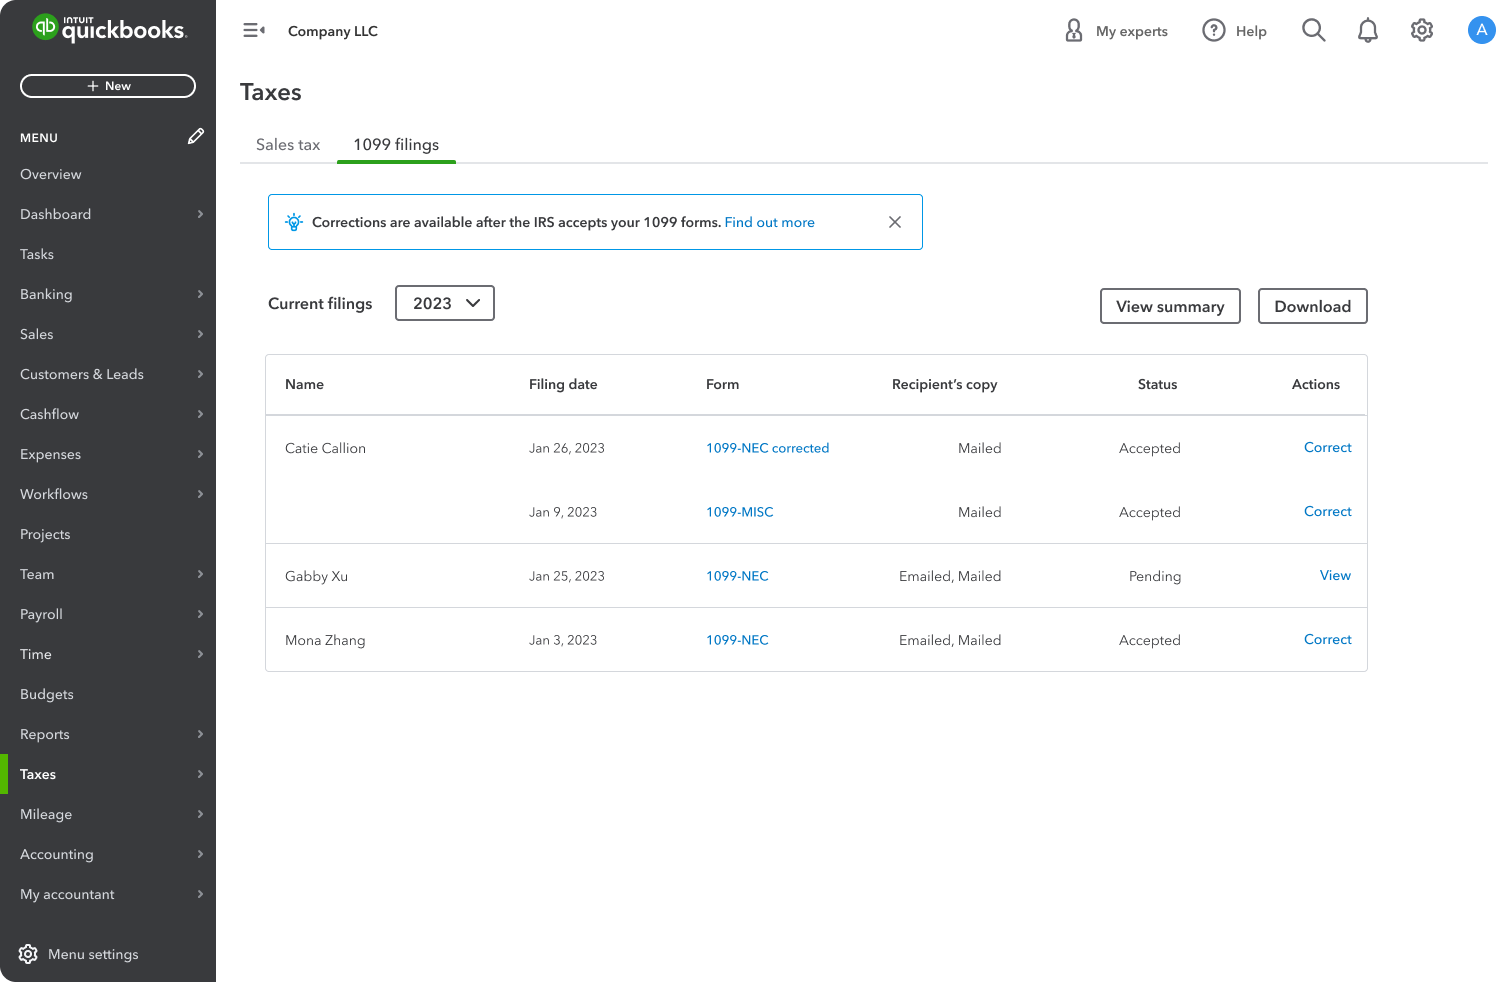Viewport: 1512px width, 982px height.
Task: Follow the Find out more link
Action: click(769, 222)
